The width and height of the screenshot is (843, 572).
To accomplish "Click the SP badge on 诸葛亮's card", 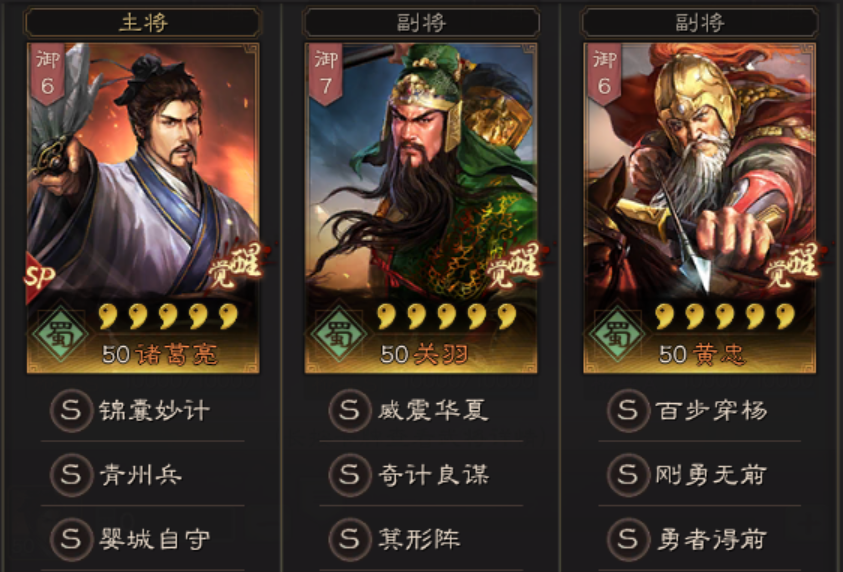I will (40, 277).
